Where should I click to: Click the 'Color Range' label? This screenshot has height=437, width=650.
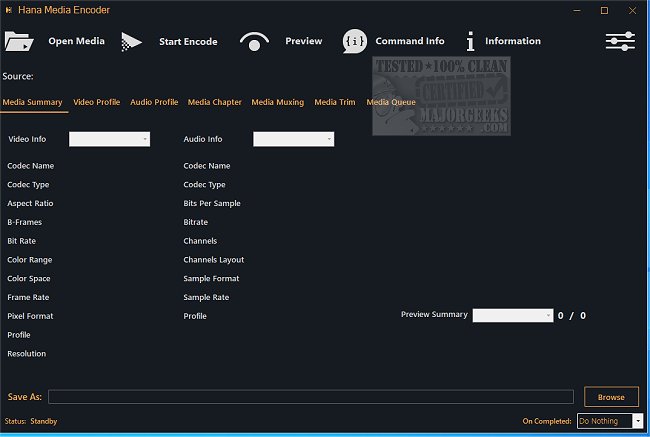tap(29, 260)
